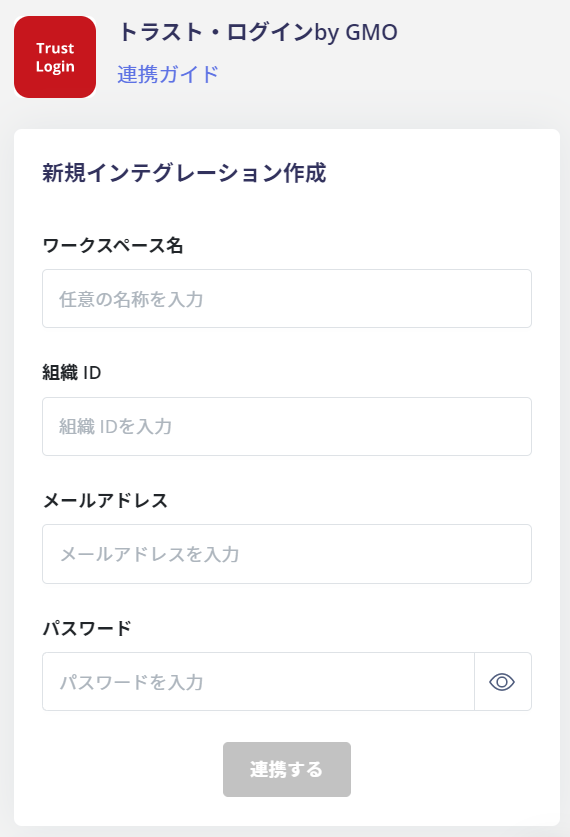Select the box showing パスワードを入力 placeholder
The height and width of the screenshot is (837, 570).
[x=258, y=682]
